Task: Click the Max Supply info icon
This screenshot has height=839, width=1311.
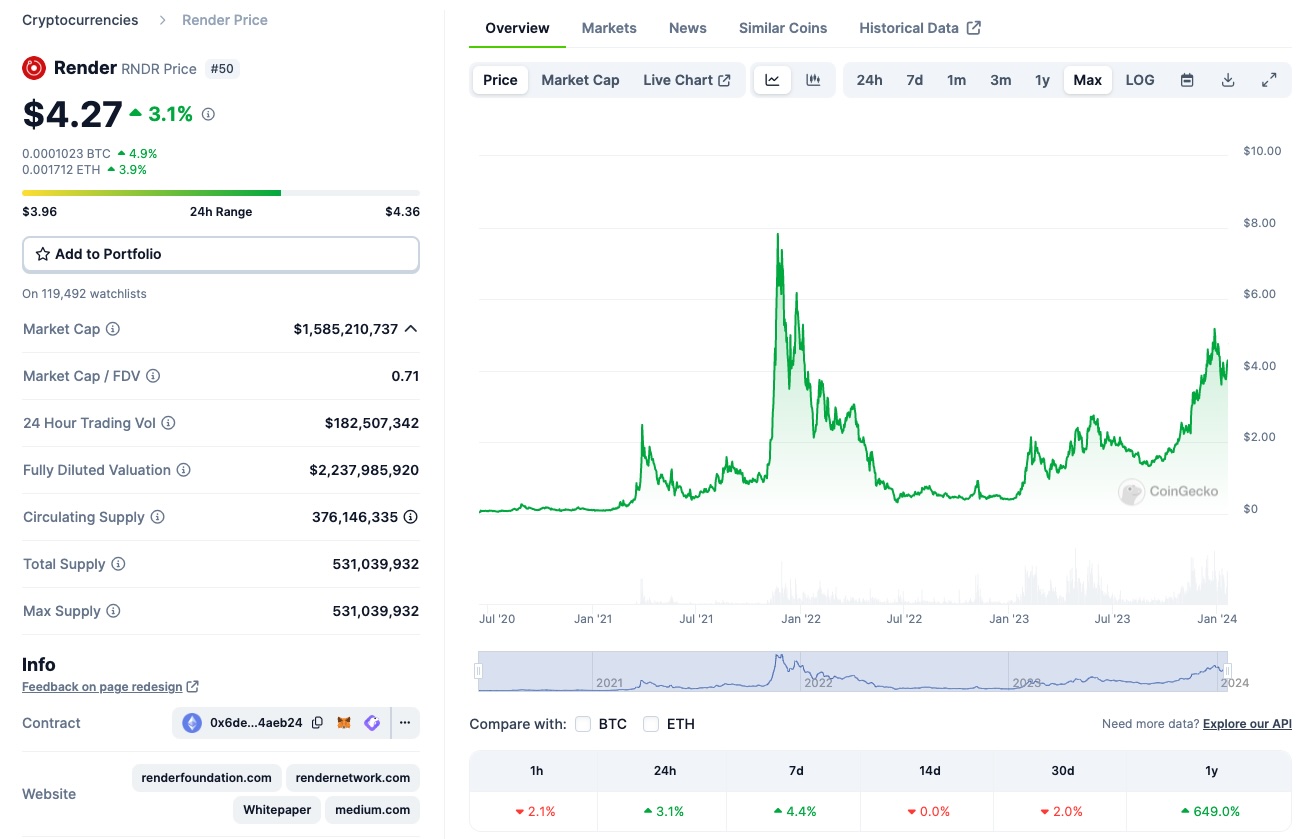Action: 113,611
